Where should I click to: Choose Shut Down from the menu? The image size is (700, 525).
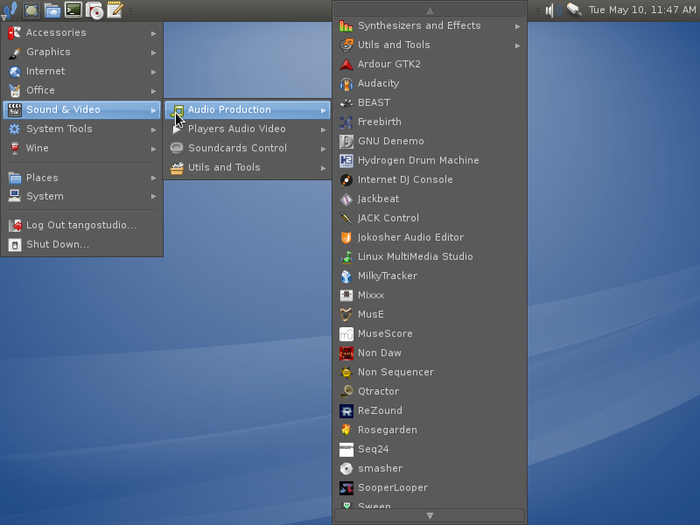point(57,244)
